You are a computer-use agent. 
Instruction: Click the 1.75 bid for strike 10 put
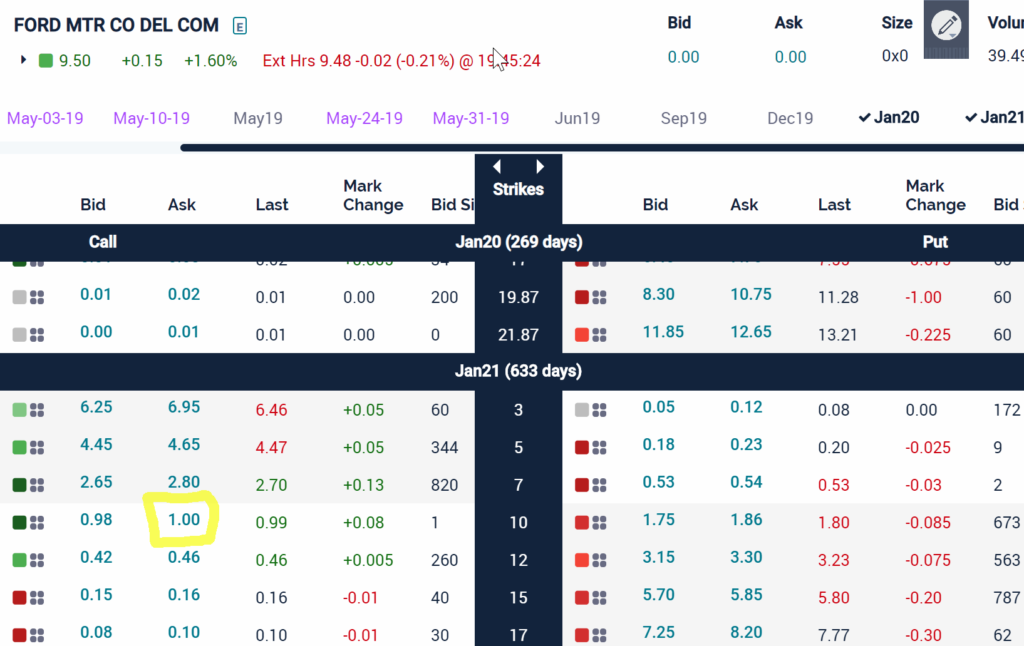point(660,521)
